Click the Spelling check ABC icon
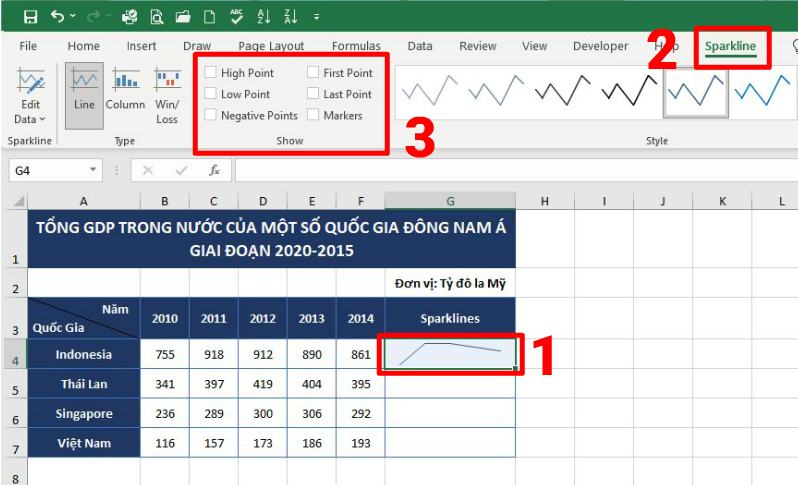The height and width of the screenshot is (485, 798). pyautogui.click(x=237, y=16)
